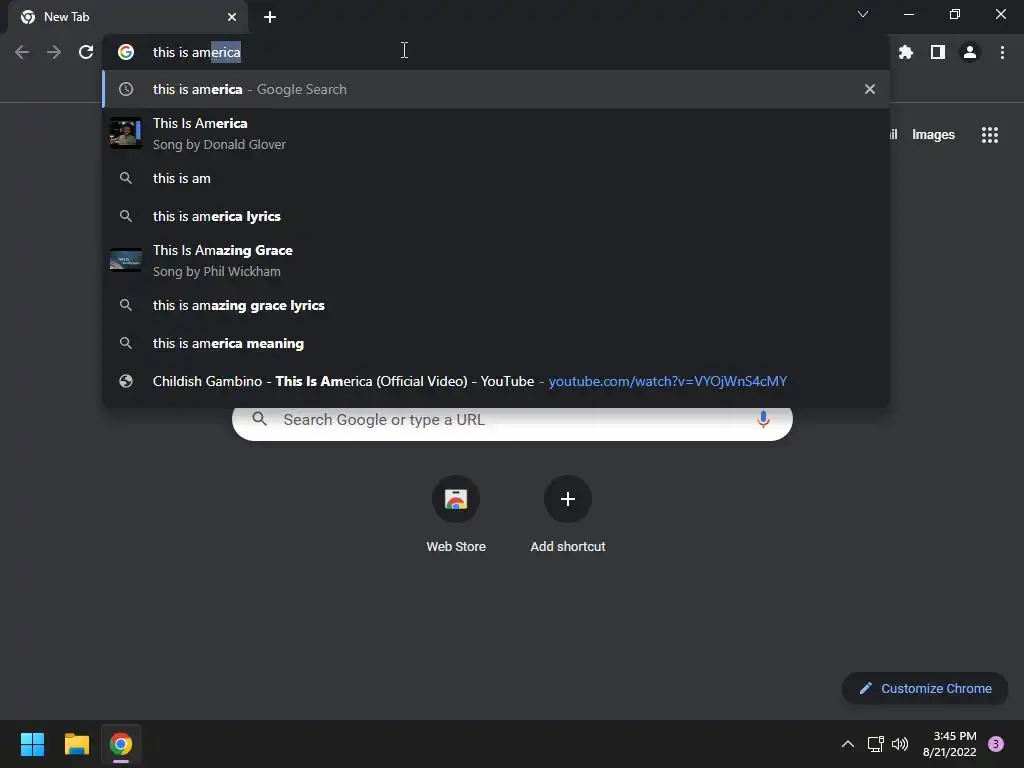Remove the 'this is america' history suggestion
Viewport: 1024px width, 768px height.
[870, 89]
